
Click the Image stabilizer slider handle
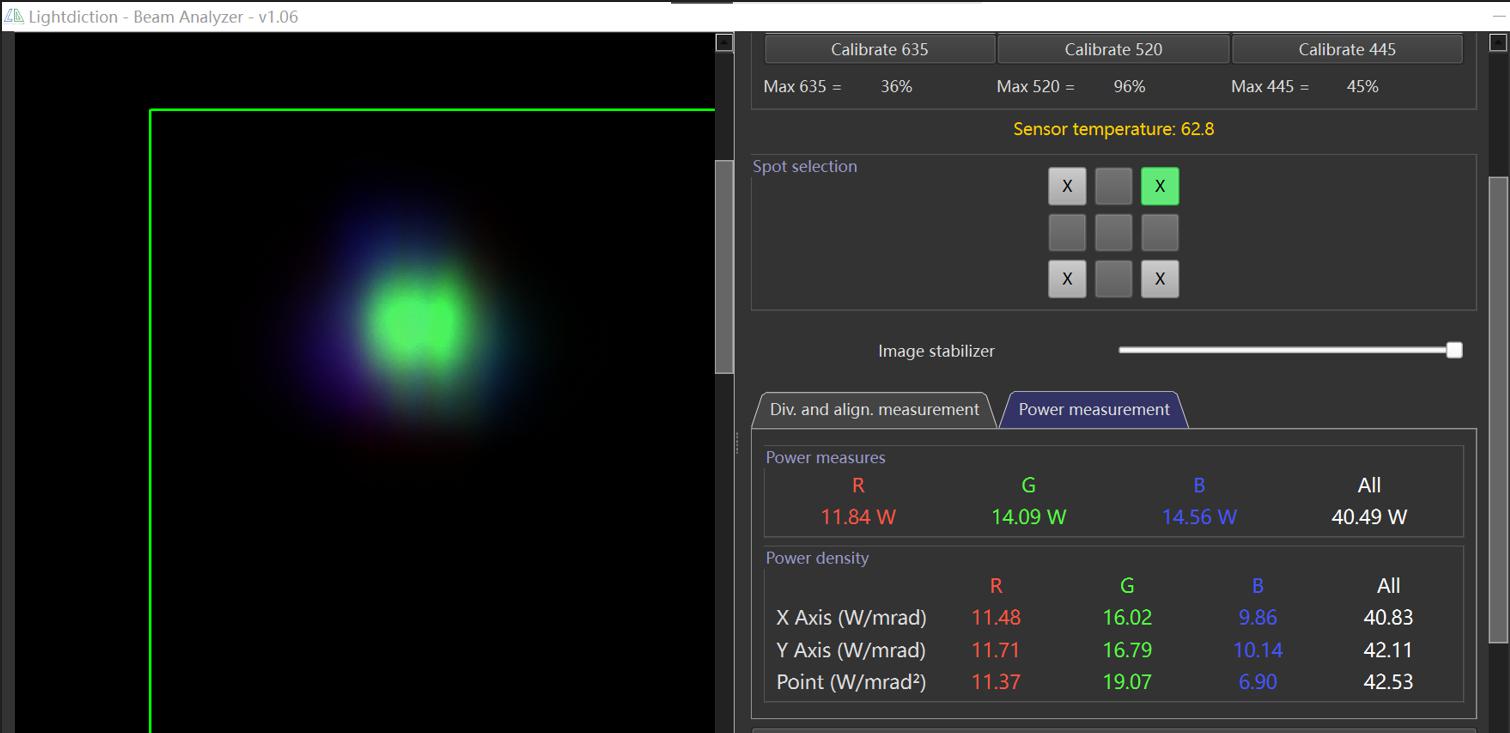1454,350
